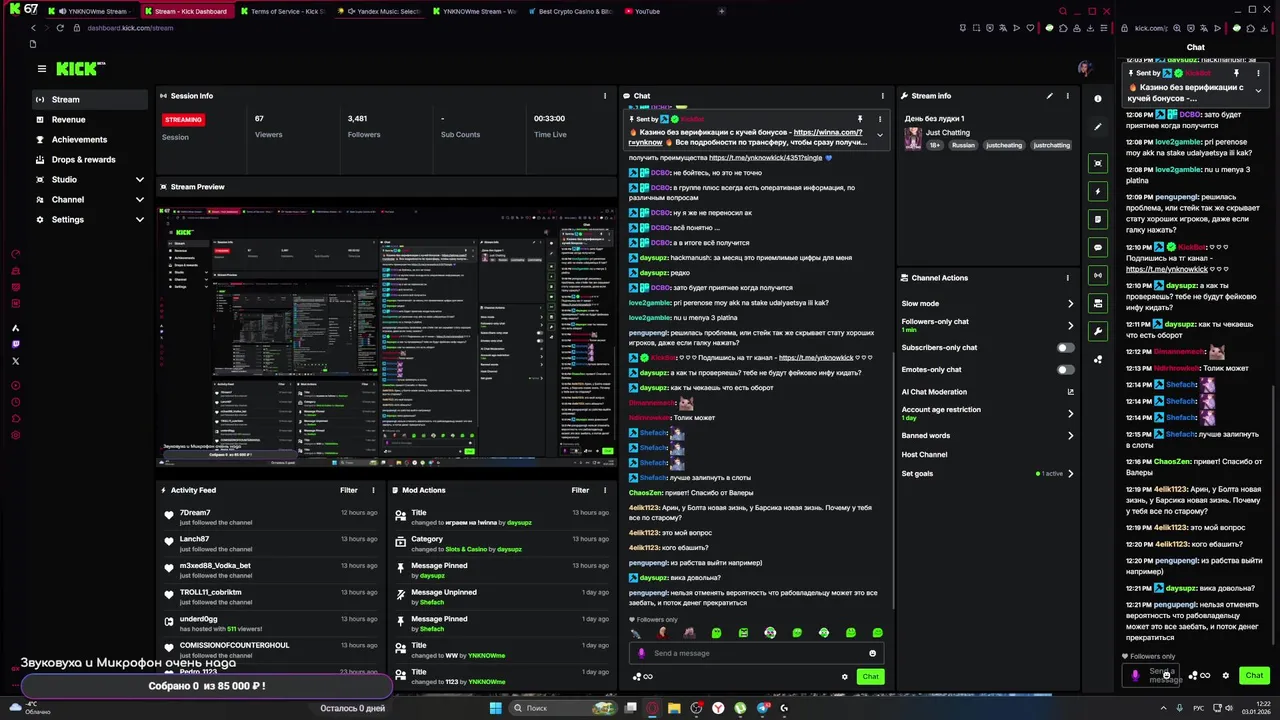Viewport: 1280px width, 720px height.
Task: Send message with side panel Chat button
Action: pyautogui.click(x=1254, y=675)
